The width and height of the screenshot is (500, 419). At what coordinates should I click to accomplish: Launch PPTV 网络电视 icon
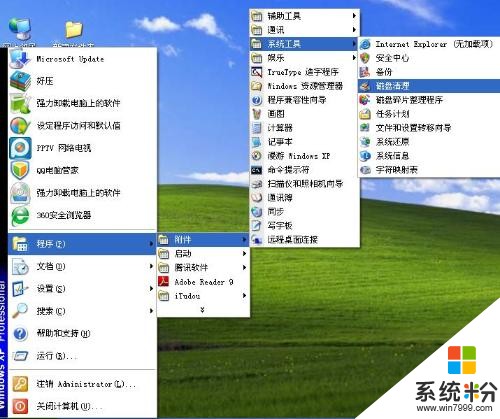tap(20, 148)
